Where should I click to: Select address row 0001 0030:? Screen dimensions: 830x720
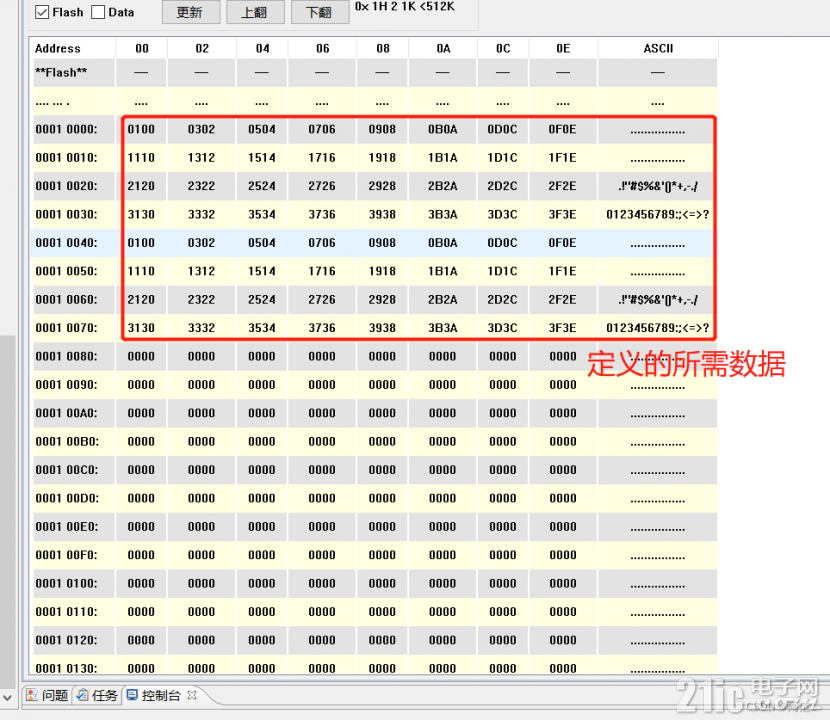[66, 214]
